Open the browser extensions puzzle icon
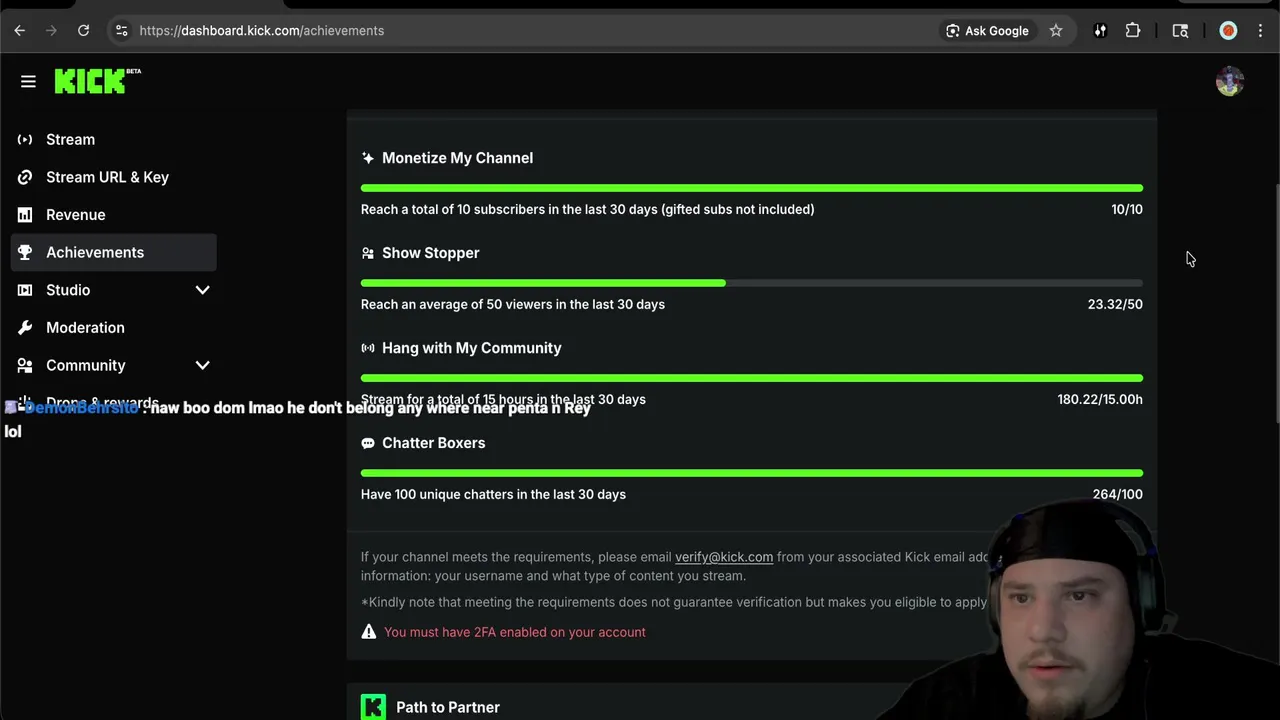 (x=1133, y=31)
